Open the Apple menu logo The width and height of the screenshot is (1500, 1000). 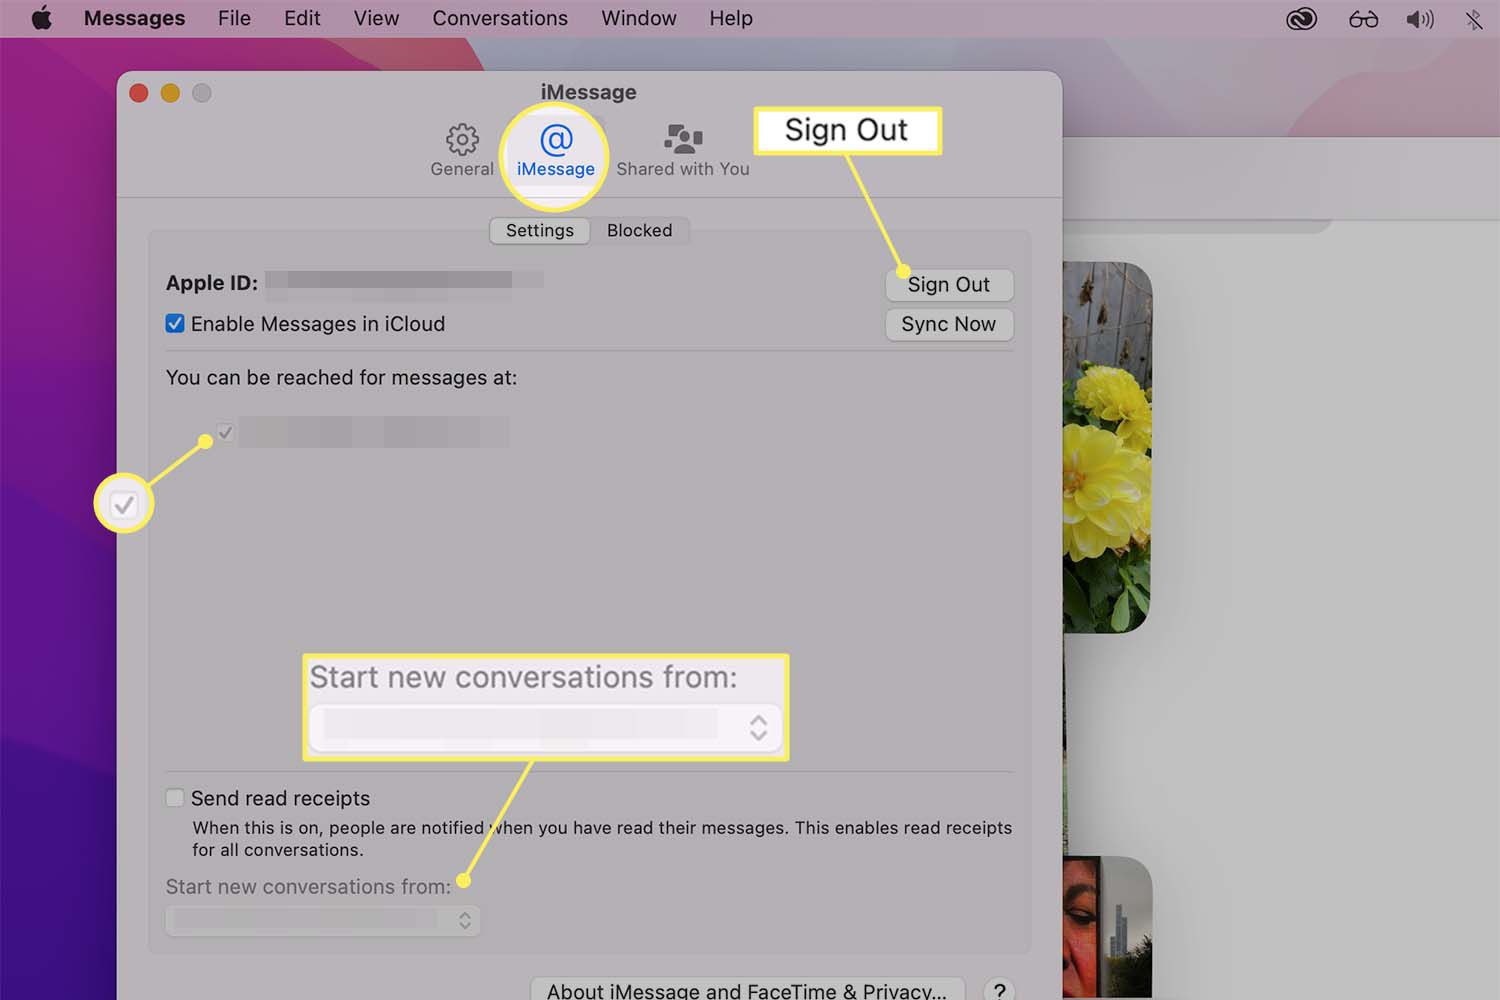pos(41,18)
